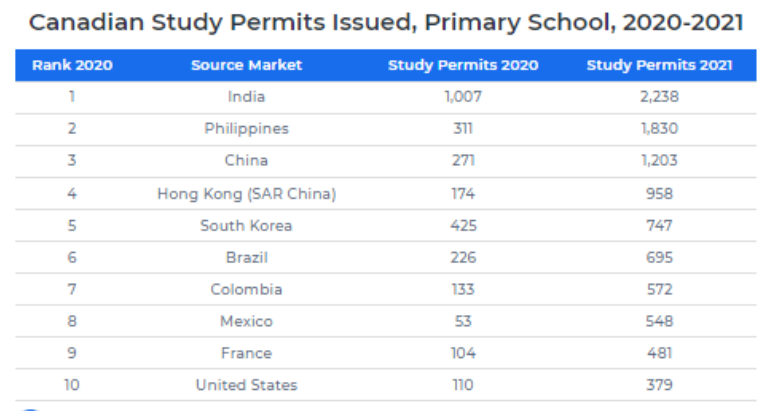Screen dimensions: 776x411
Task: Select the Study Permits 2021 header
Action: 659,65
